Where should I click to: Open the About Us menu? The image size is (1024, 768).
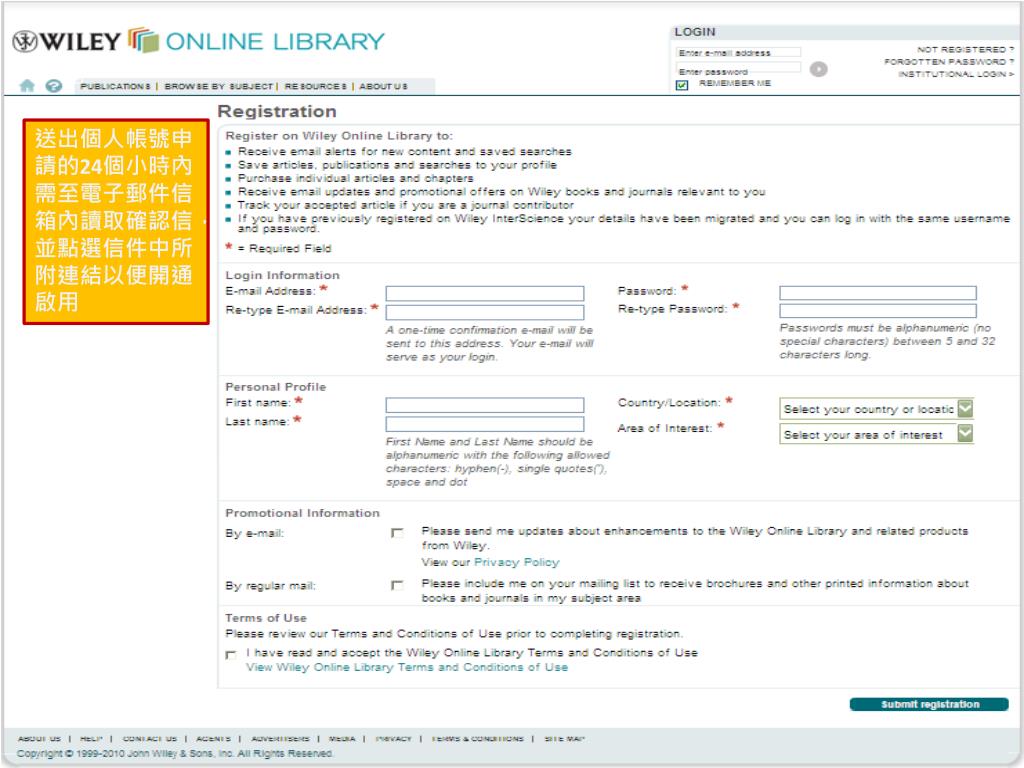(x=383, y=86)
